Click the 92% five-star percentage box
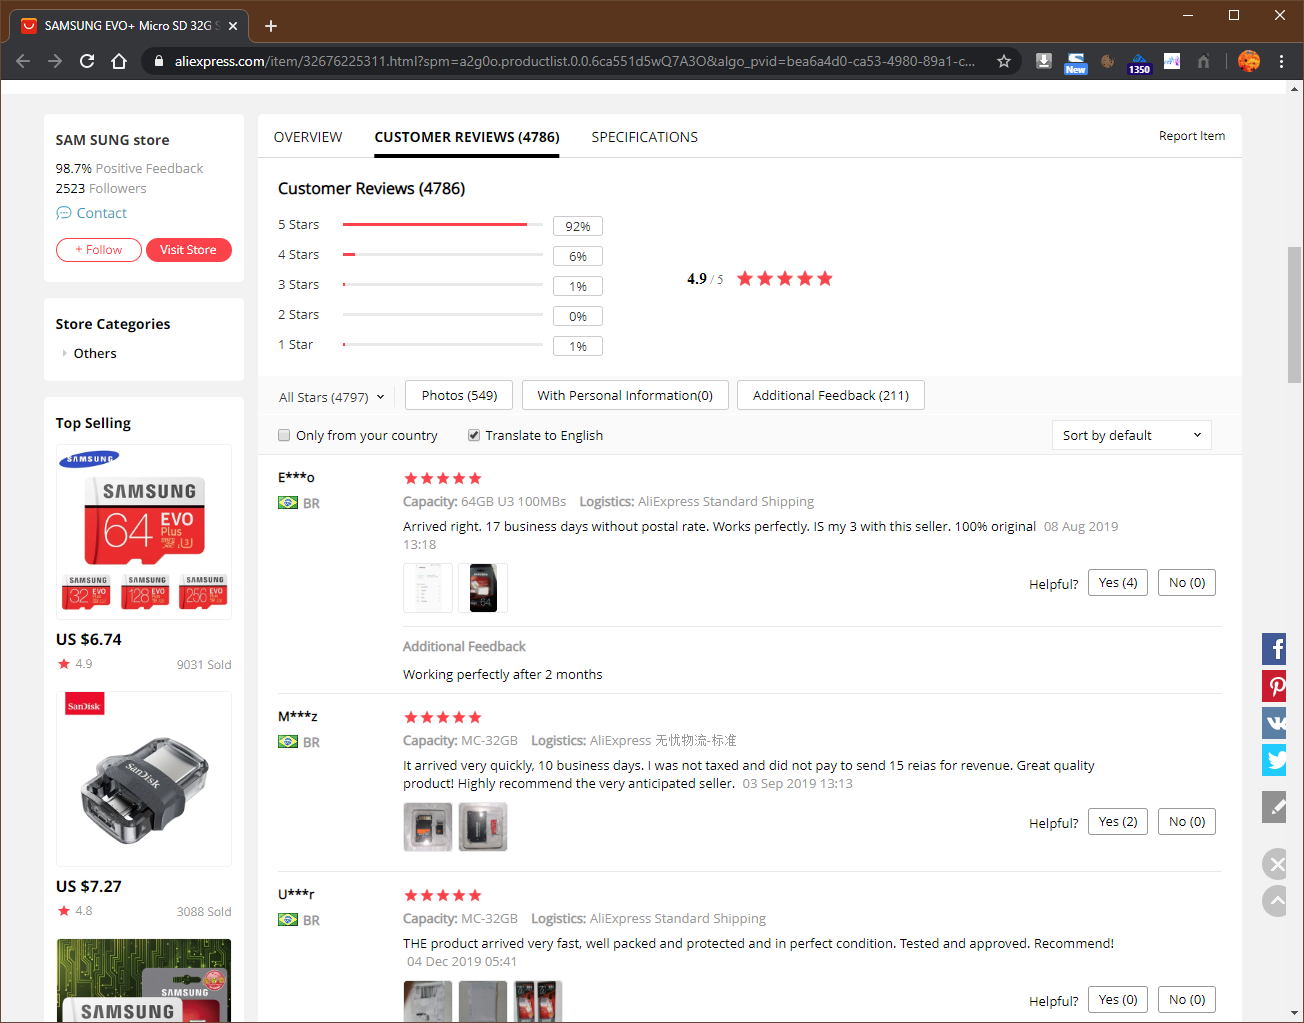 pos(578,226)
